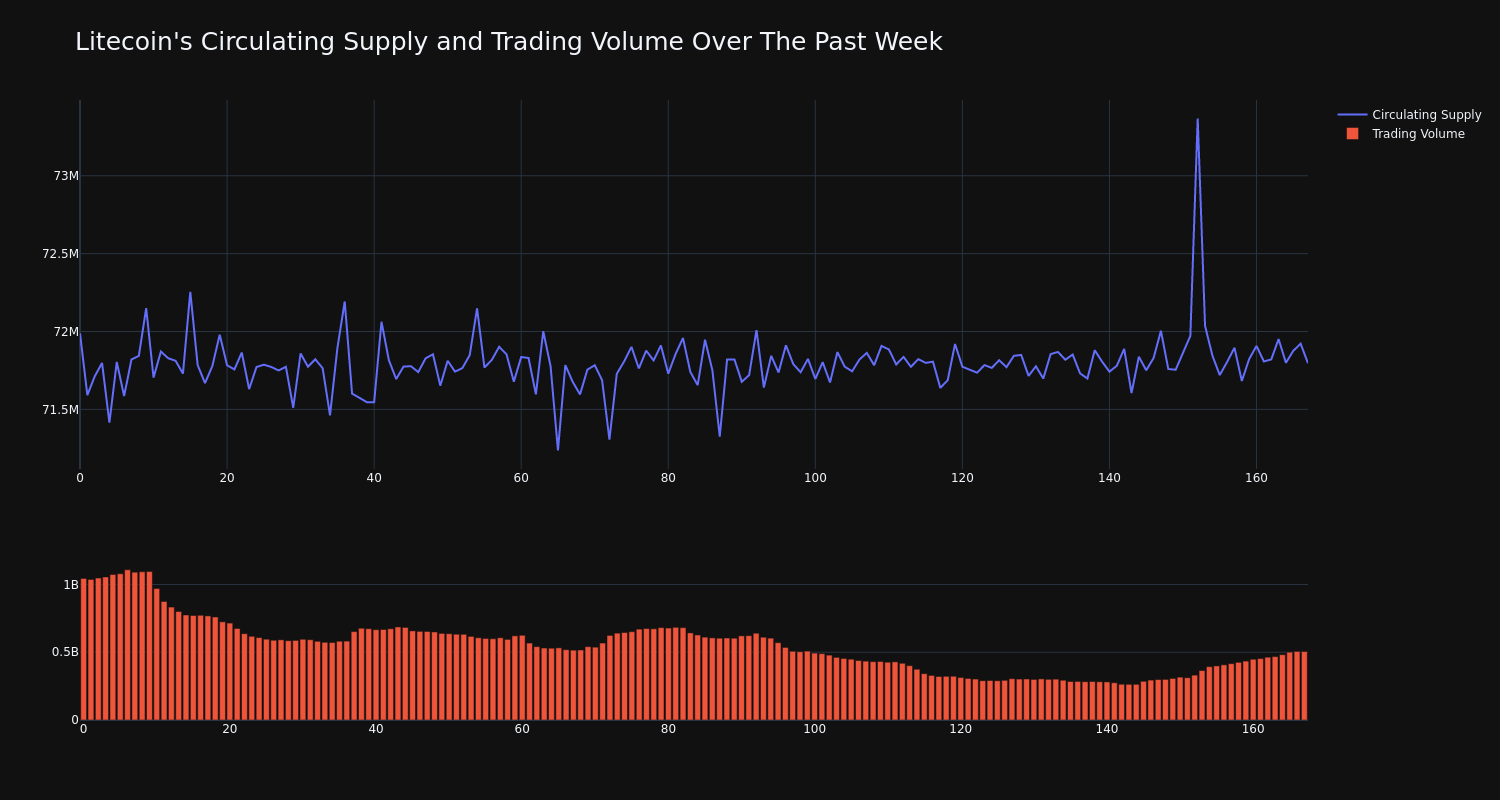Click the 71.5M y-axis label
The height and width of the screenshot is (800, 1500).
(x=60, y=410)
